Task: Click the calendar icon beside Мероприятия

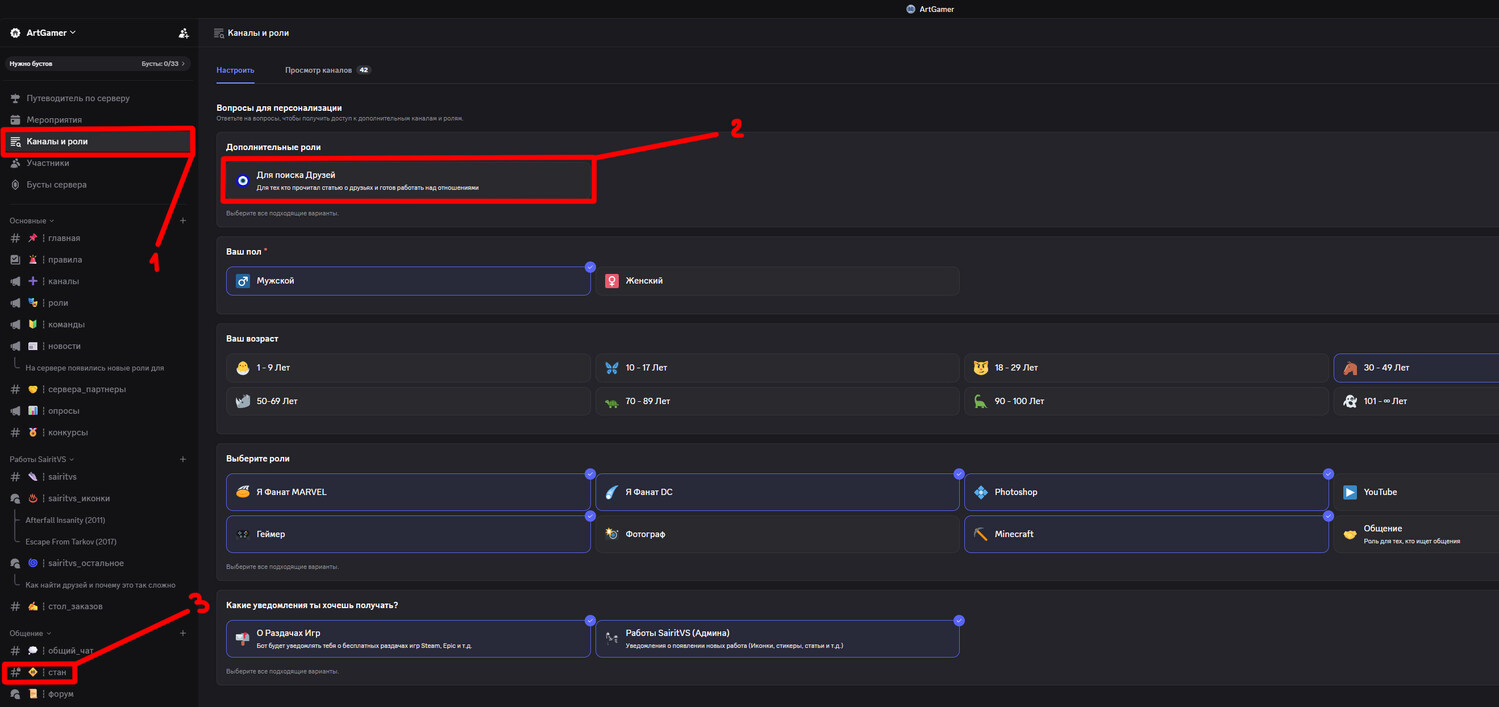Action: click(15, 120)
